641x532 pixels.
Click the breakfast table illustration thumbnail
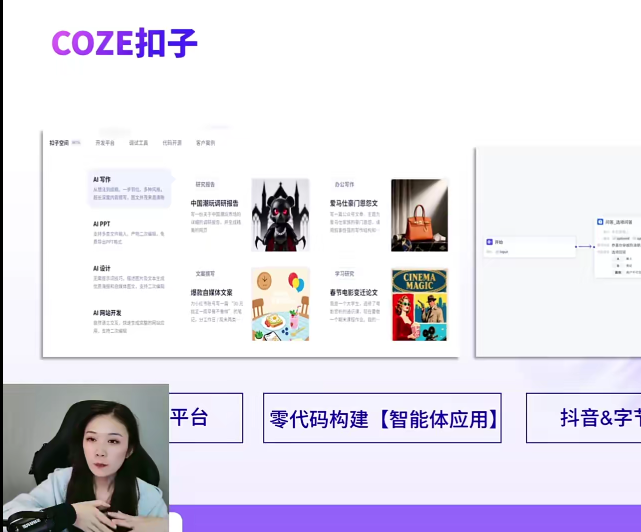(x=280, y=304)
